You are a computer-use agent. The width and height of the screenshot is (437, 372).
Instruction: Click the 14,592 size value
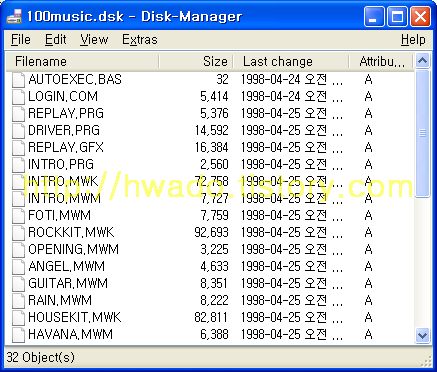click(x=212, y=131)
